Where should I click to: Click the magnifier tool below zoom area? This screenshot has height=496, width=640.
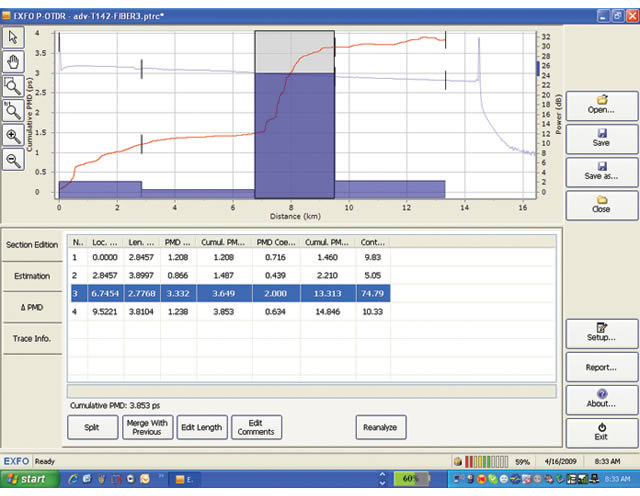point(13,110)
